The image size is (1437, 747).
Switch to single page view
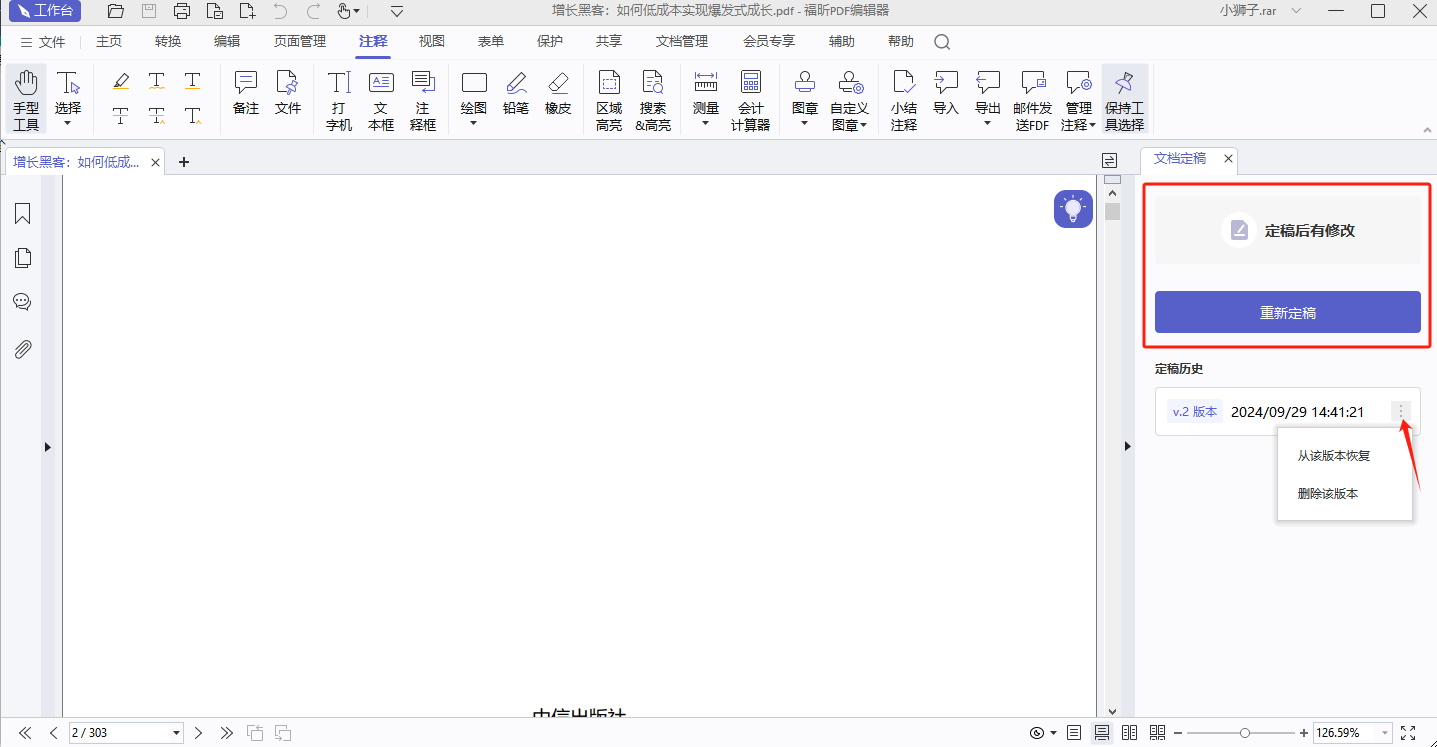click(x=1074, y=733)
